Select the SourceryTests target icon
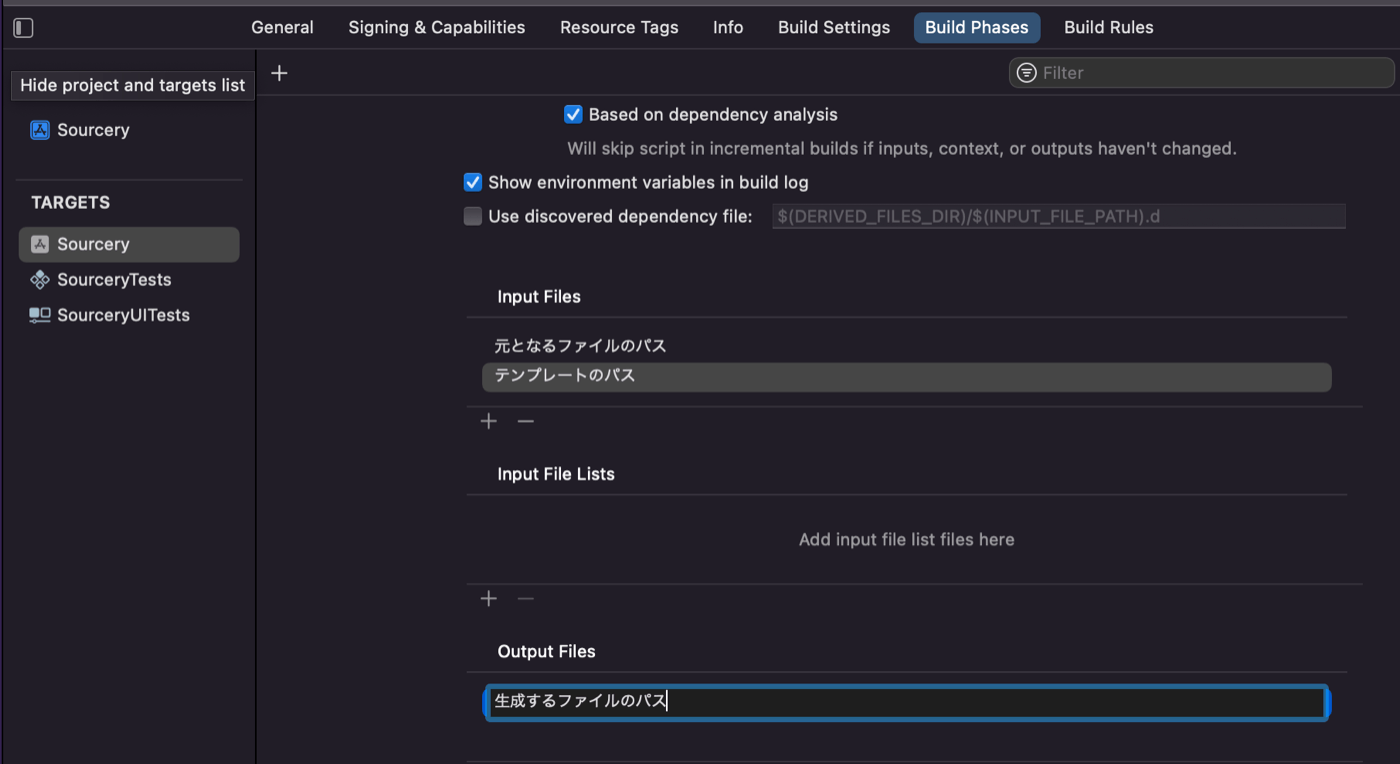Image resolution: width=1400 pixels, height=764 pixels. click(x=40, y=280)
